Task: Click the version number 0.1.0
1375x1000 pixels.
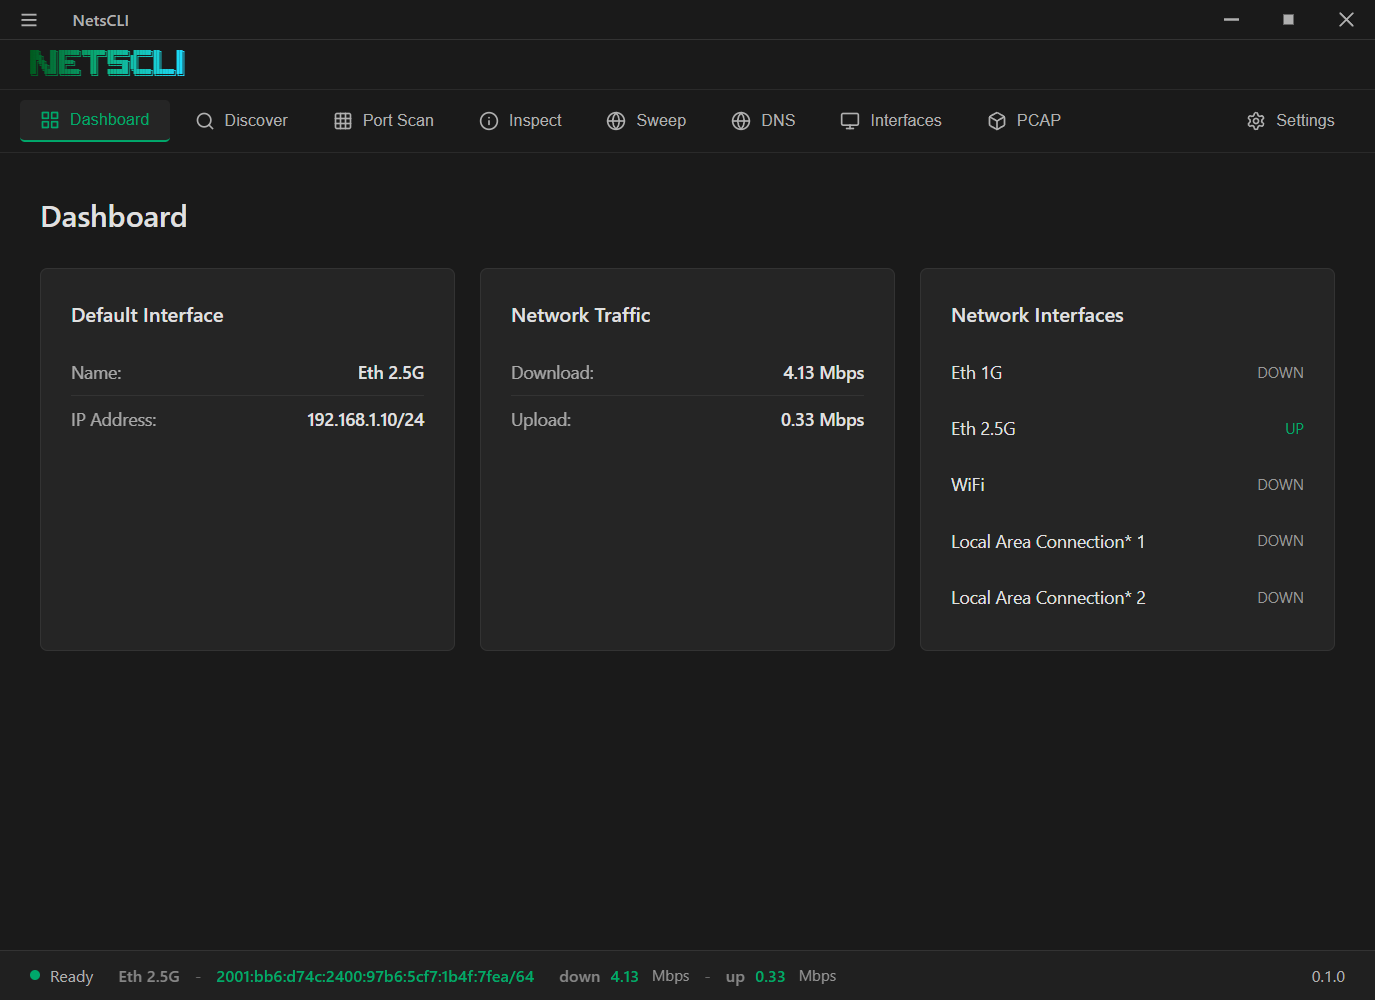Action: point(1330,976)
